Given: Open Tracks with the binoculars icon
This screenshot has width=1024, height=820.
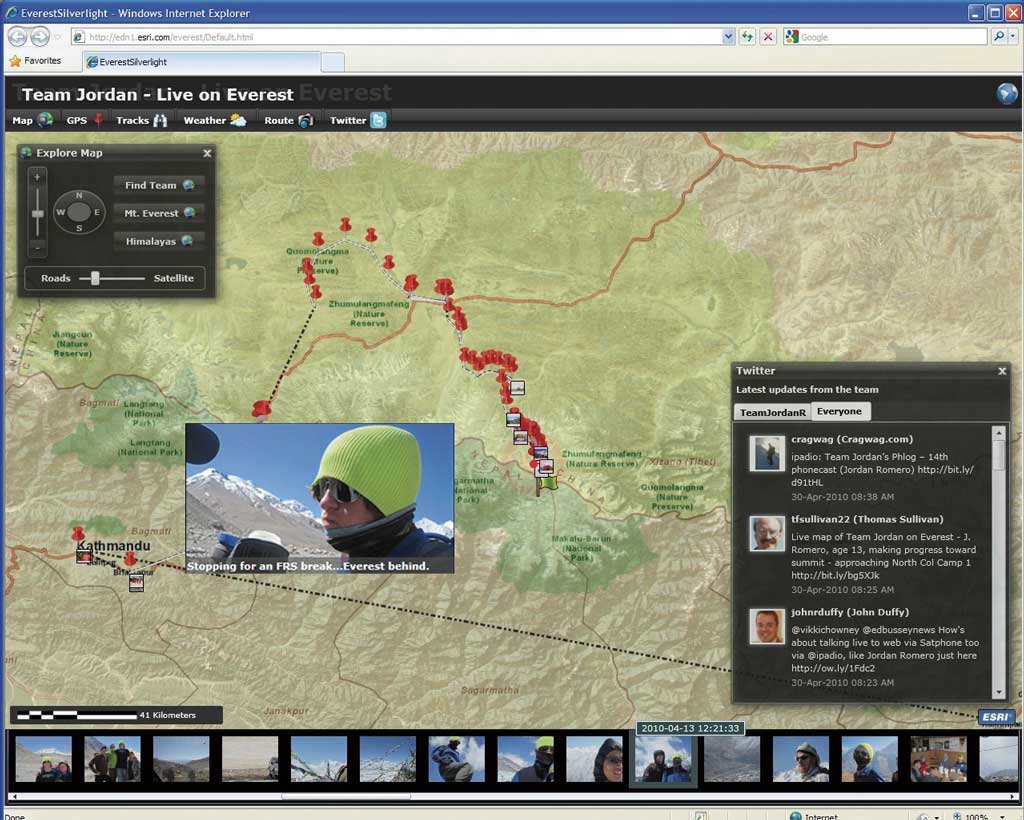Looking at the screenshot, I should tap(142, 121).
